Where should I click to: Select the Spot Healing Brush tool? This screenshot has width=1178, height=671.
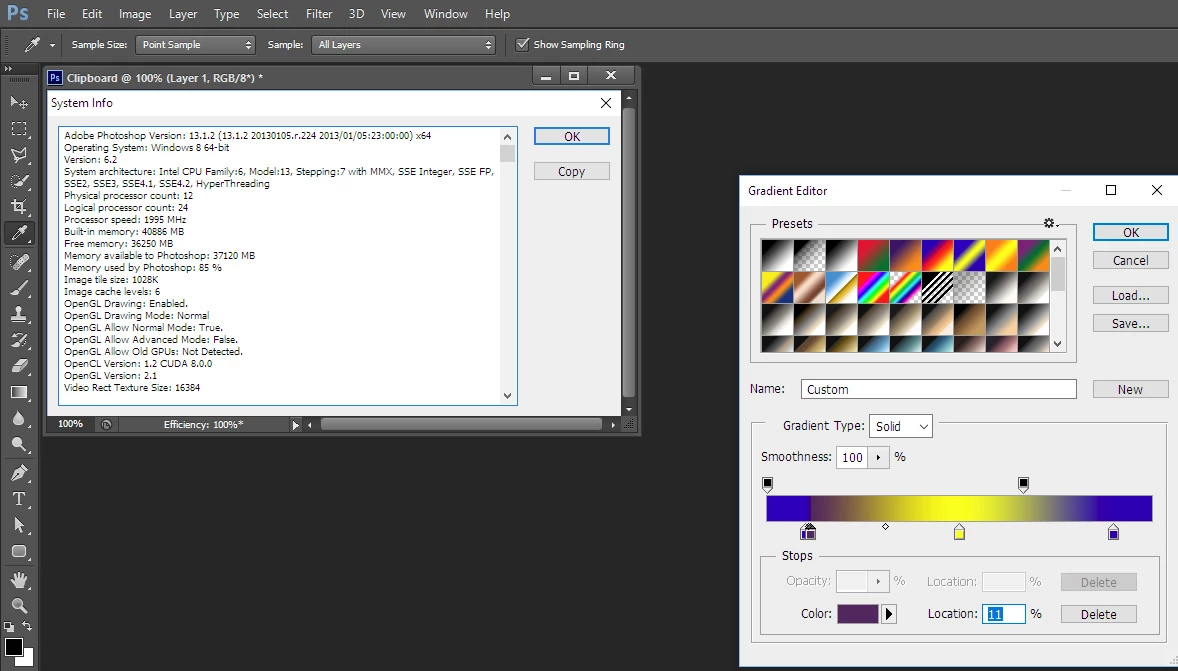coord(19,261)
